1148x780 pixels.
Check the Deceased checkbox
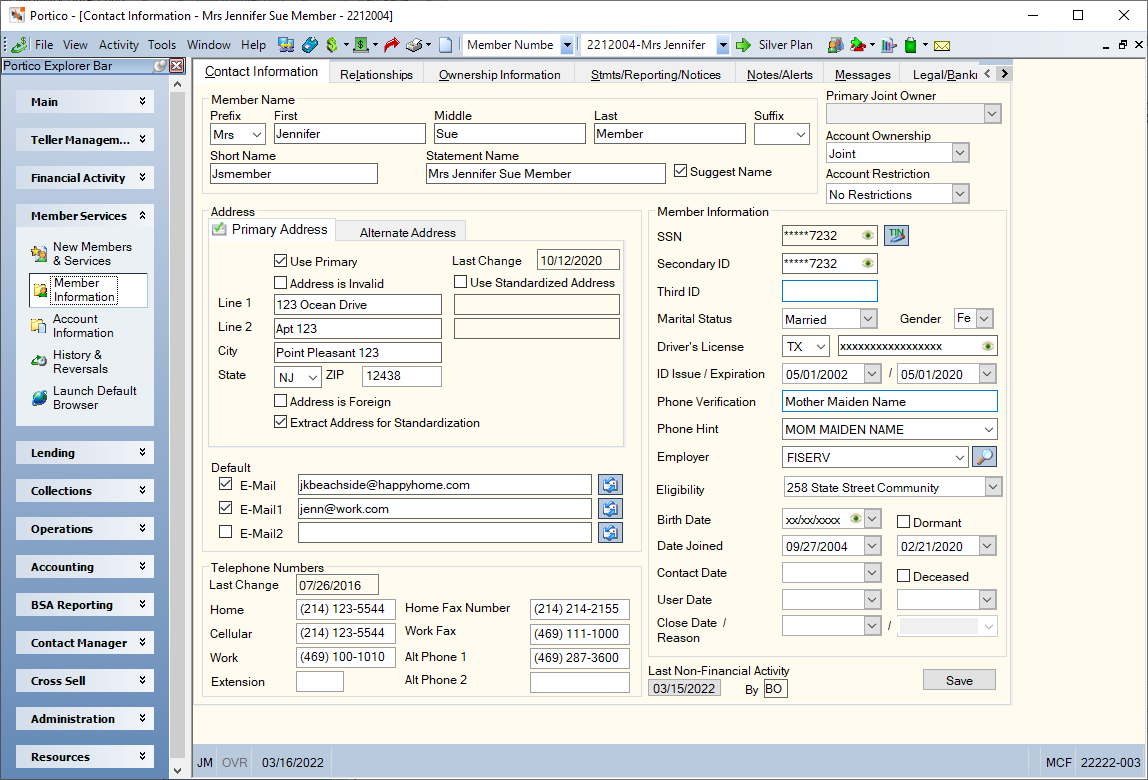tap(903, 576)
